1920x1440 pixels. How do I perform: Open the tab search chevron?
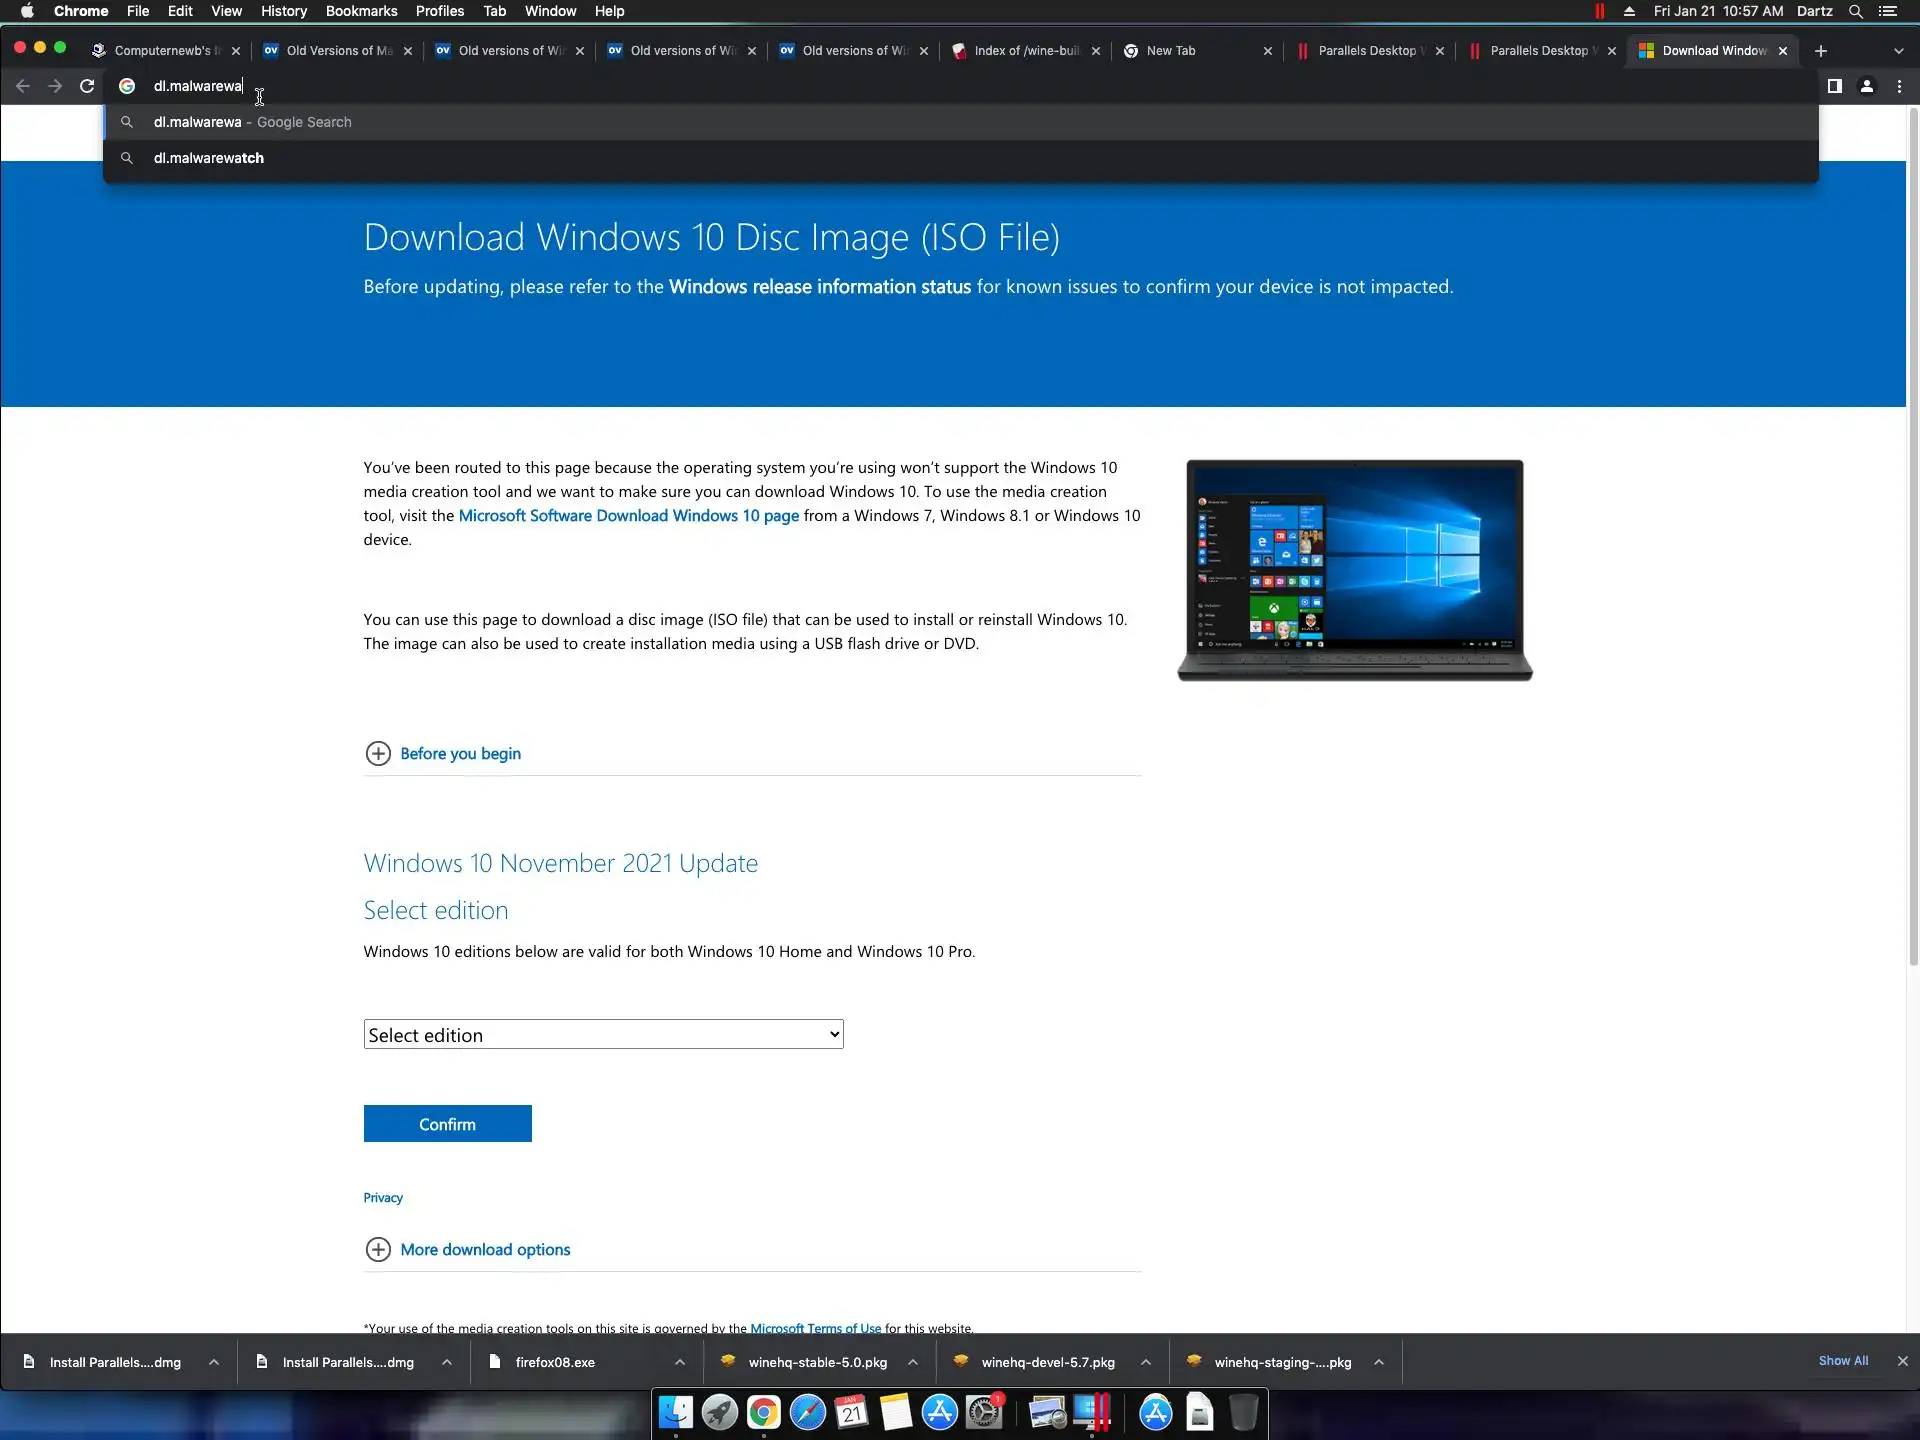click(x=1898, y=51)
